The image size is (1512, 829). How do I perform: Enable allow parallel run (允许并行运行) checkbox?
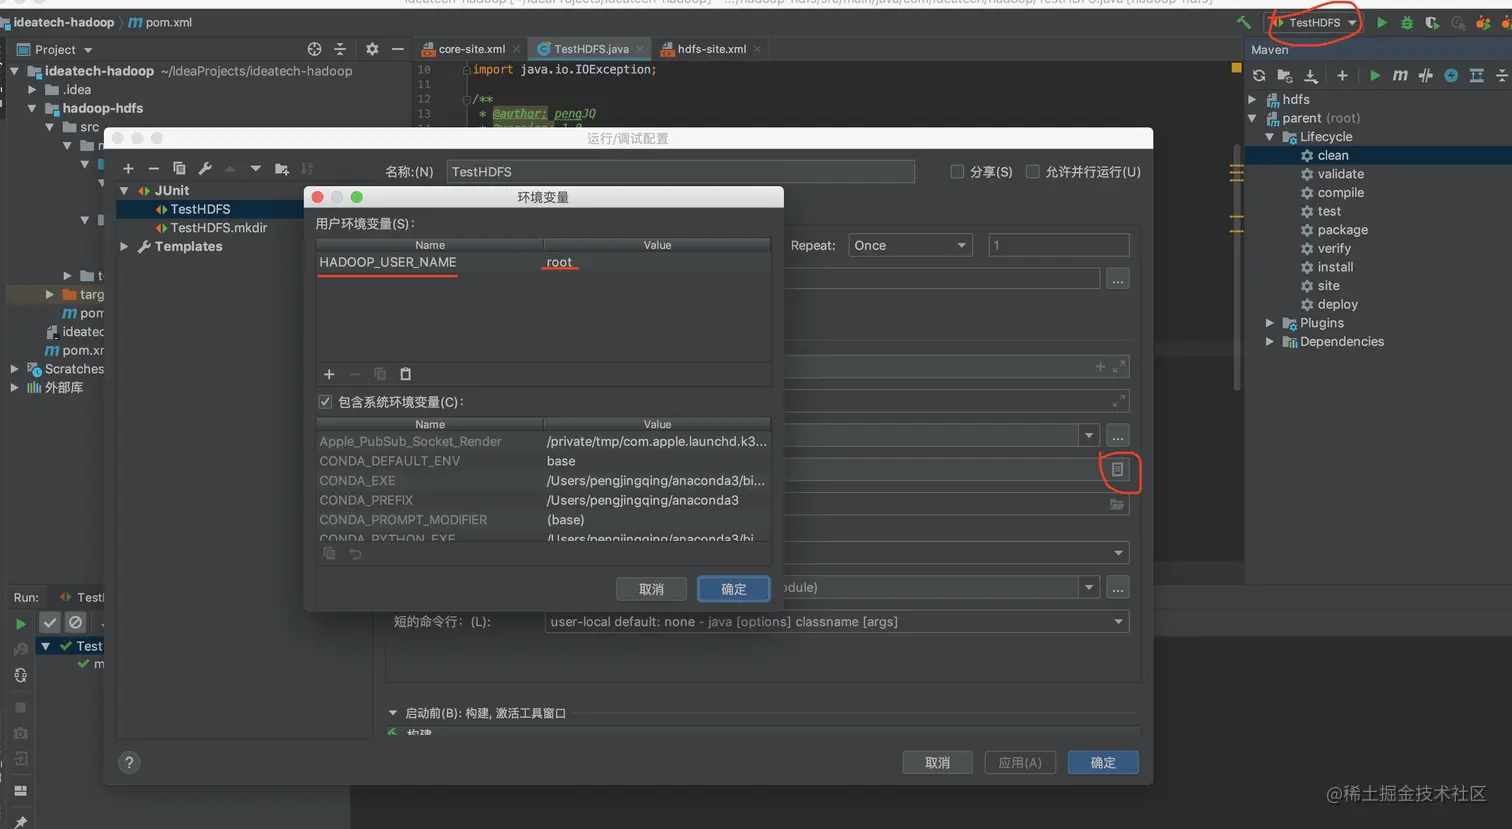[x=1033, y=172]
